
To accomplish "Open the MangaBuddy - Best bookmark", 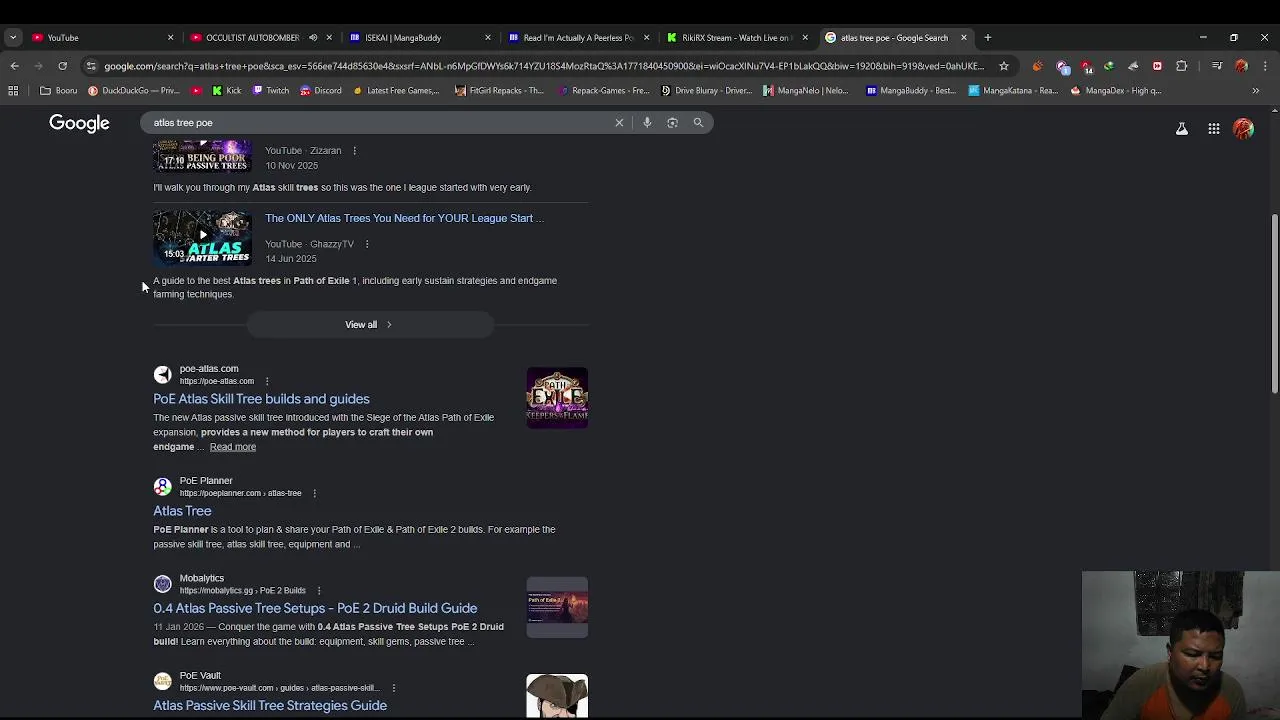I will 911,90.
